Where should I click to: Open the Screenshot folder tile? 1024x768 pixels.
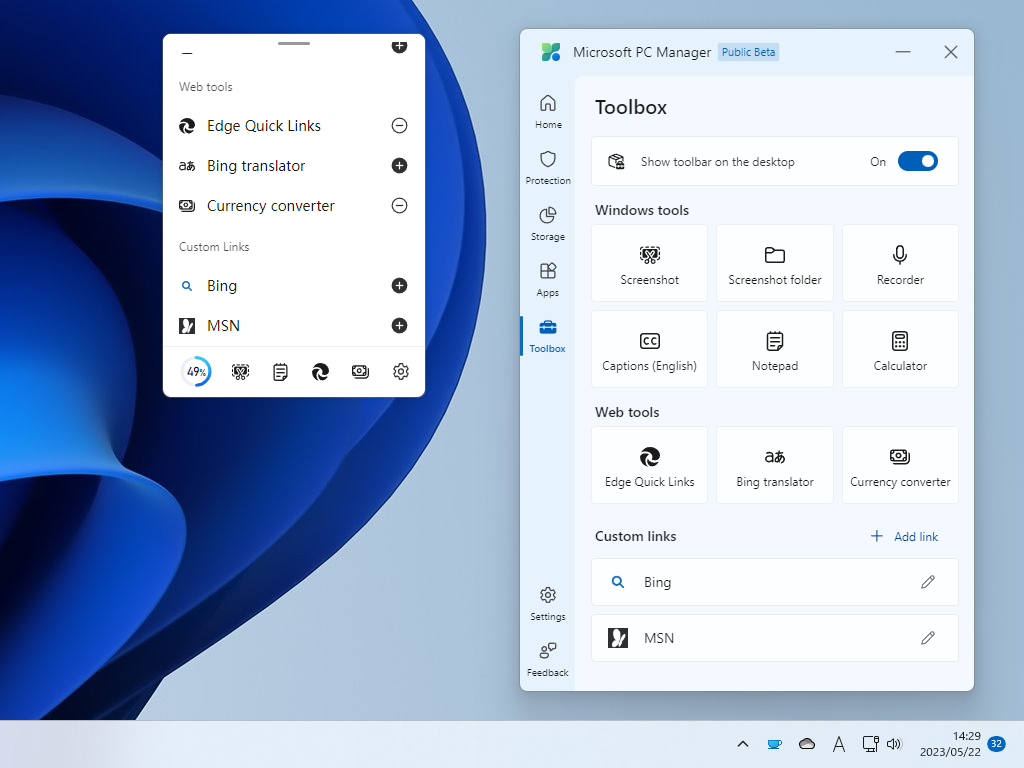point(775,263)
